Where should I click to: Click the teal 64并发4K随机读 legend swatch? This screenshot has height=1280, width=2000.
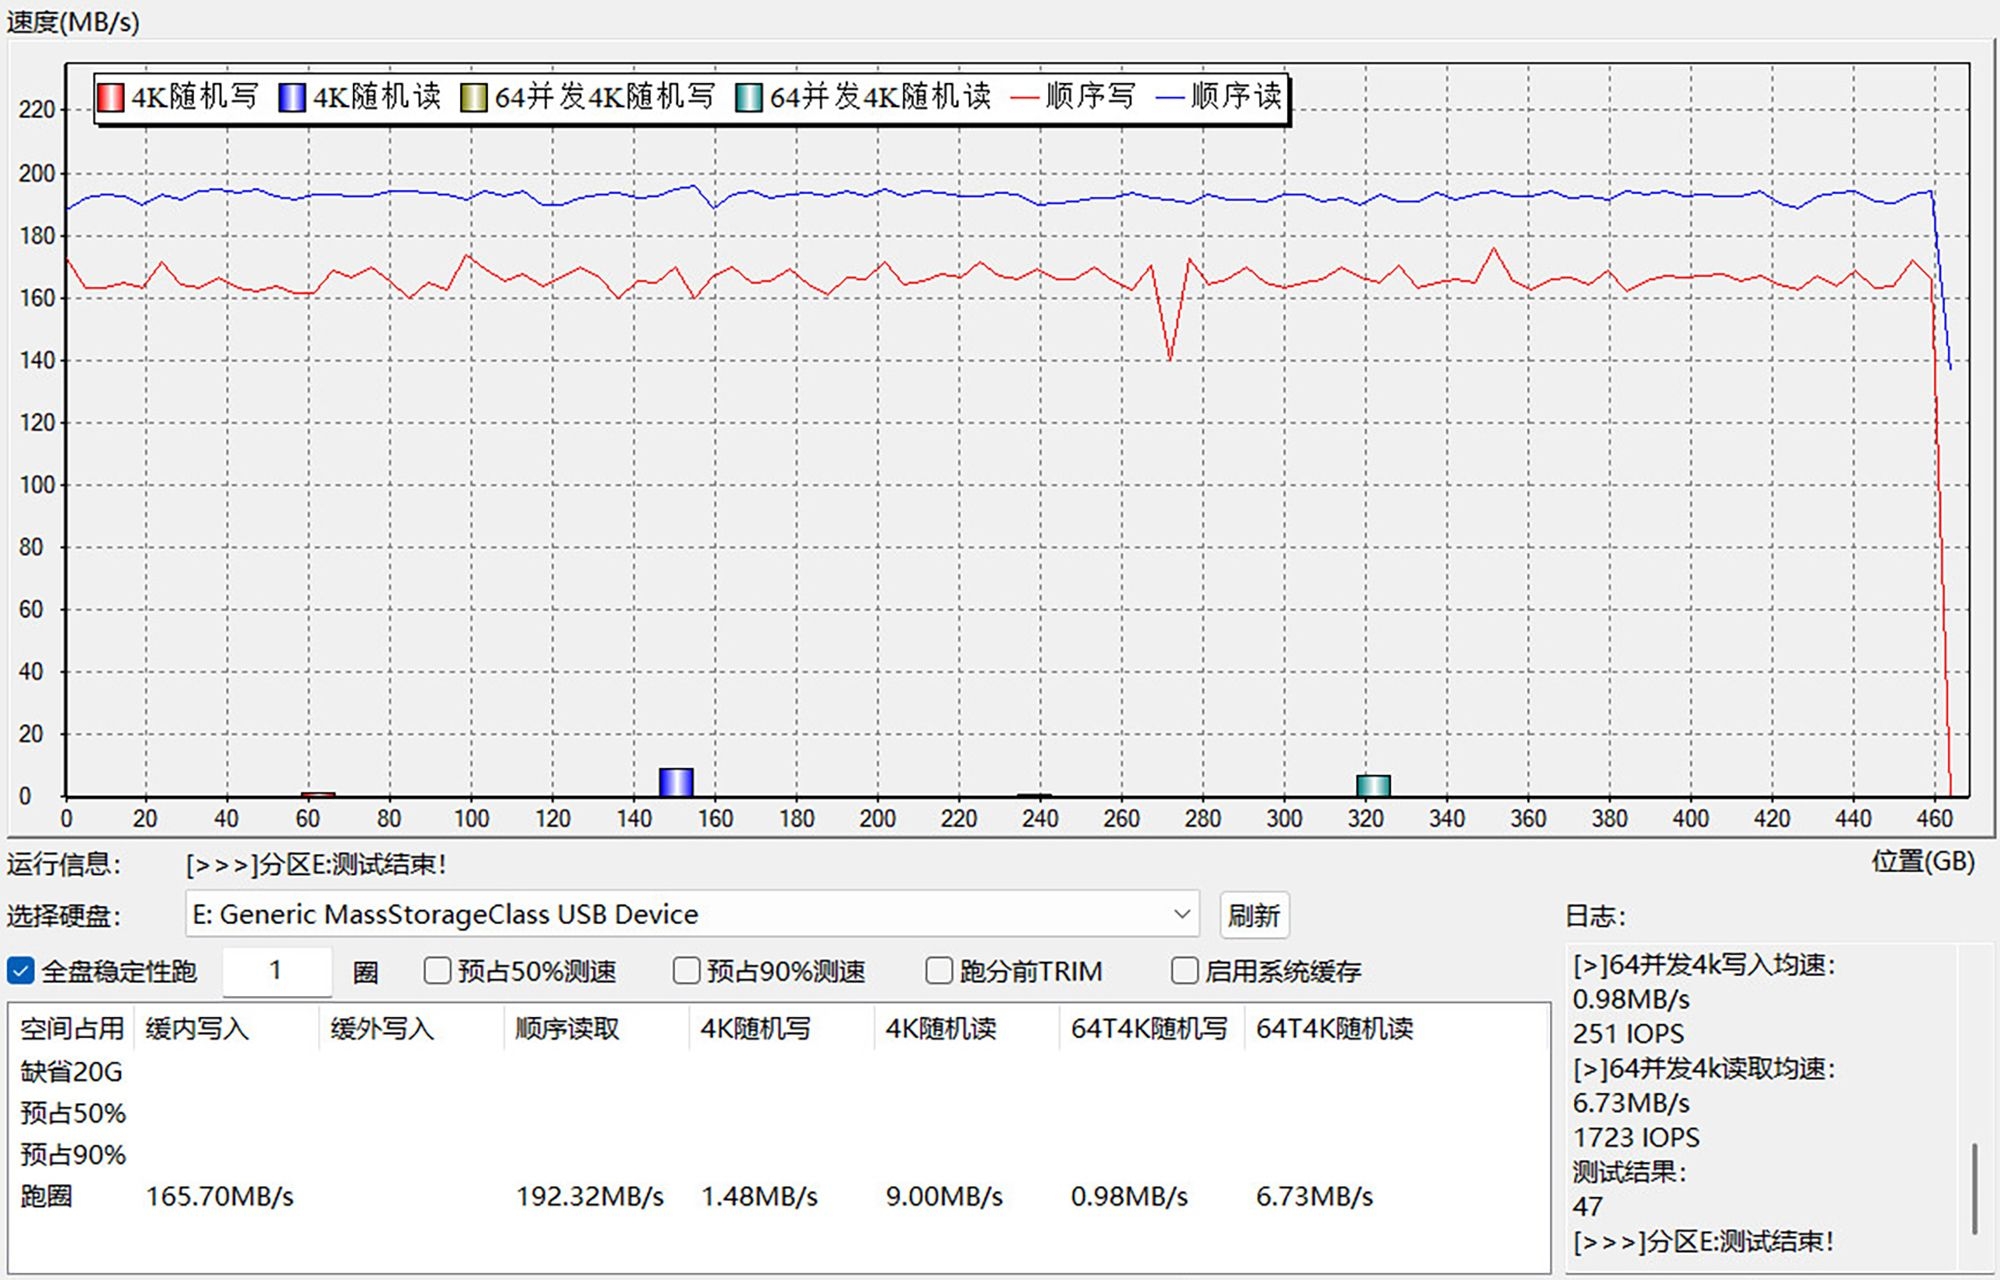point(748,97)
